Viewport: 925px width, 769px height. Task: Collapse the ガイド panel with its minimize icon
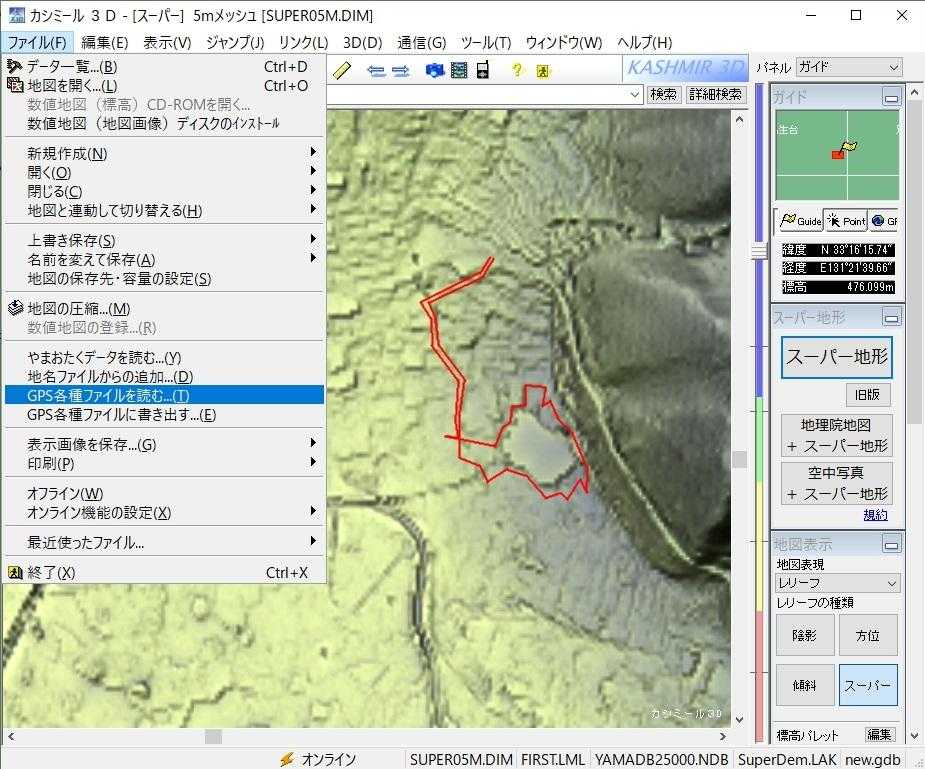coord(891,97)
